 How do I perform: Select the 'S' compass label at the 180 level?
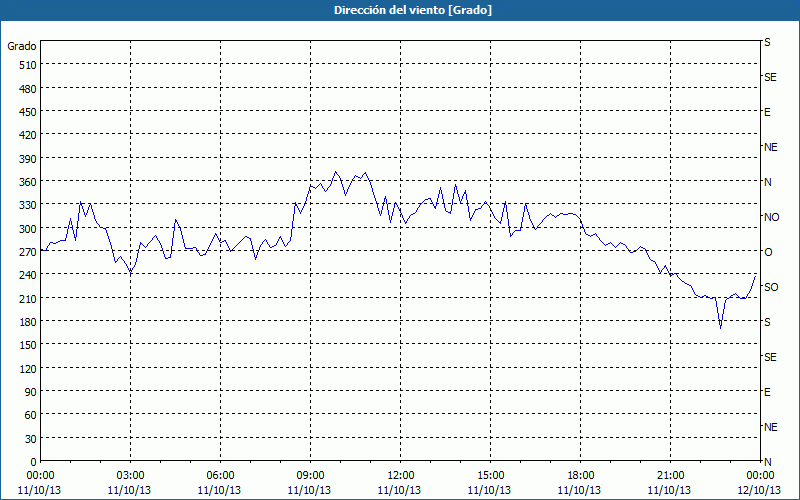click(x=767, y=322)
